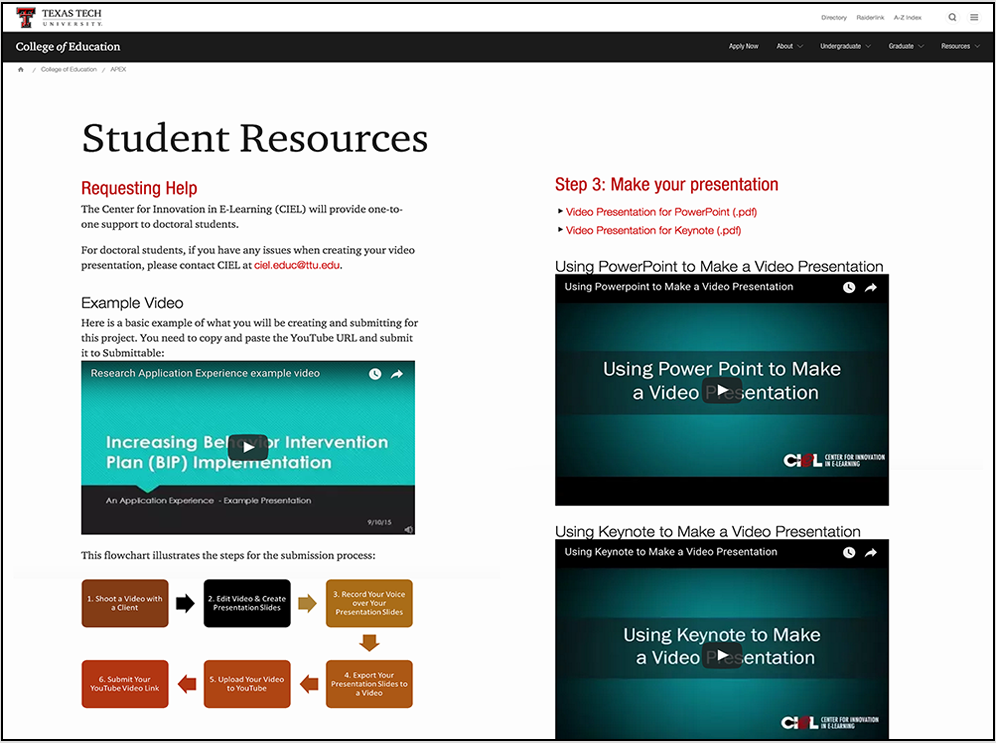The width and height of the screenshot is (996, 743).
Task: Click Watch Later clock on Research Application video
Action: pos(375,374)
